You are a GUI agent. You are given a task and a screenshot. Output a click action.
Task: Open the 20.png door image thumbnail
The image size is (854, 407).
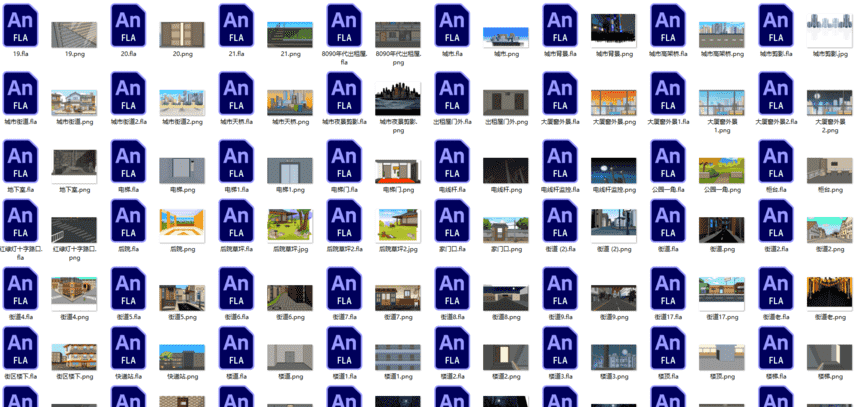coord(182,33)
